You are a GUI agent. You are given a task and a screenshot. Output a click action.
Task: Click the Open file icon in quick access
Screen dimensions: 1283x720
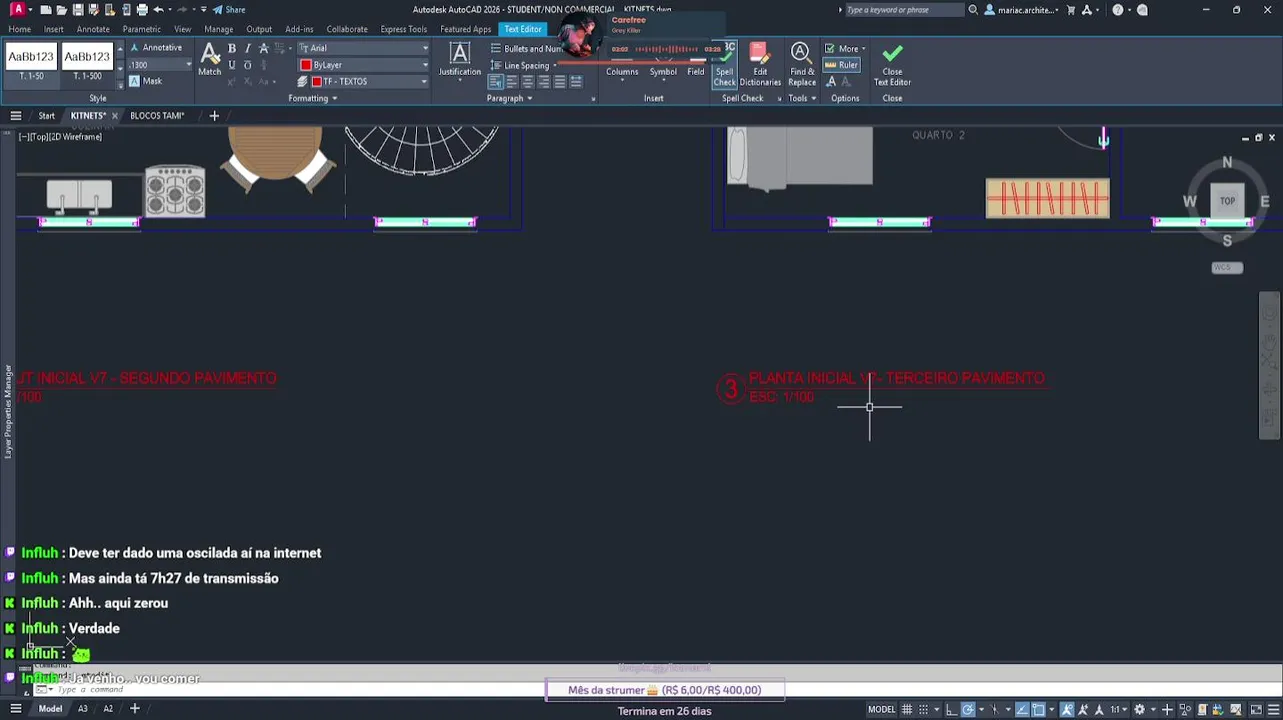pos(62,10)
